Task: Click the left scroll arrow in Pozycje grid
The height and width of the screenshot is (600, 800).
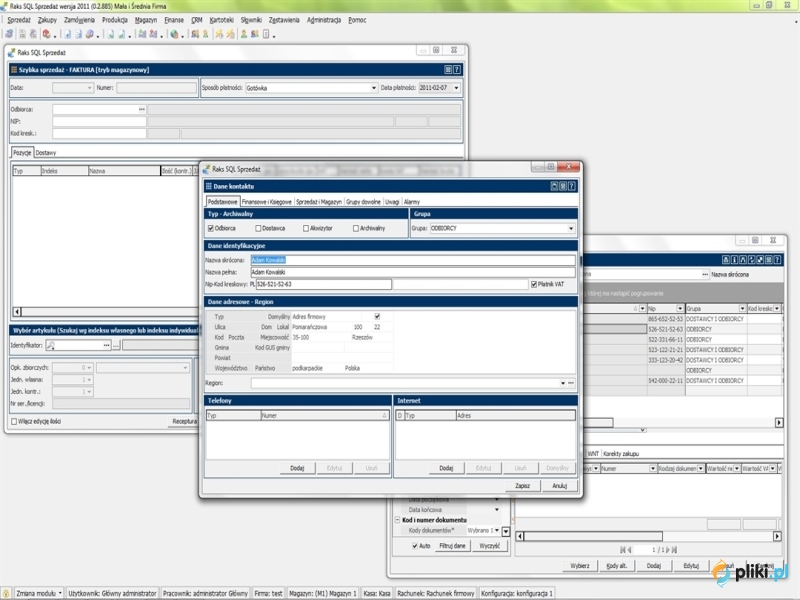Action: coord(17,311)
